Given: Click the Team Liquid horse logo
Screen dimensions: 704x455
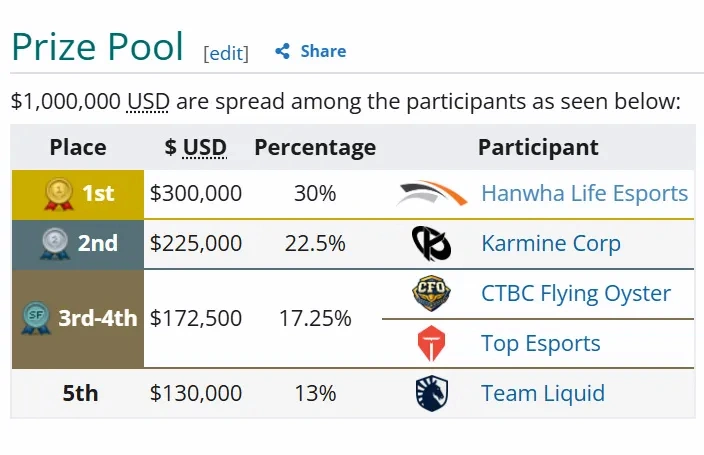Looking at the screenshot, I should point(431,394).
